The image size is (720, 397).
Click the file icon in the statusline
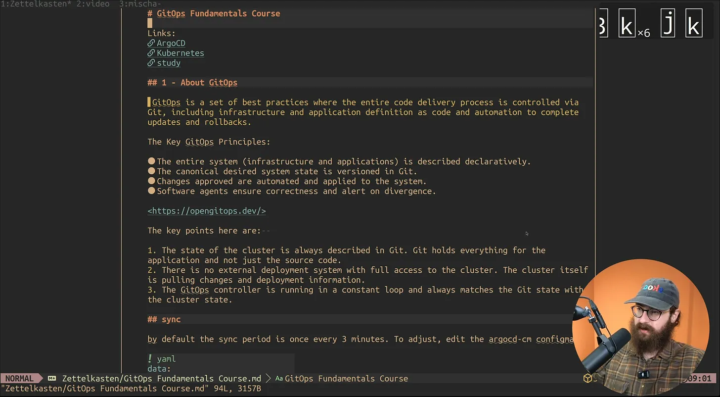52,379
